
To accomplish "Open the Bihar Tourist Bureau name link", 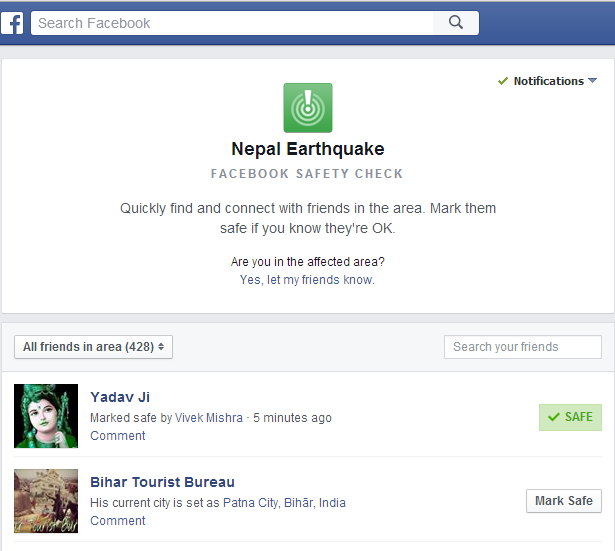I will pyautogui.click(x=162, y=482).
